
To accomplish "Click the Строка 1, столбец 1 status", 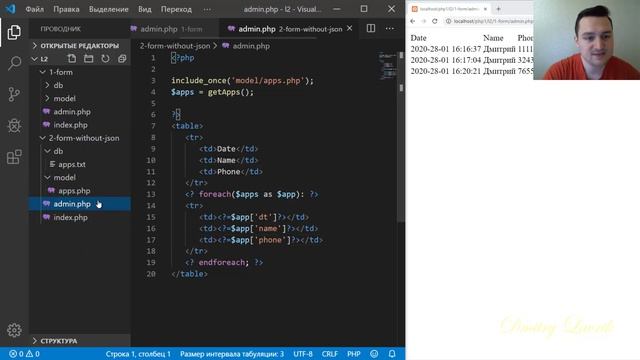I will 138,354.
